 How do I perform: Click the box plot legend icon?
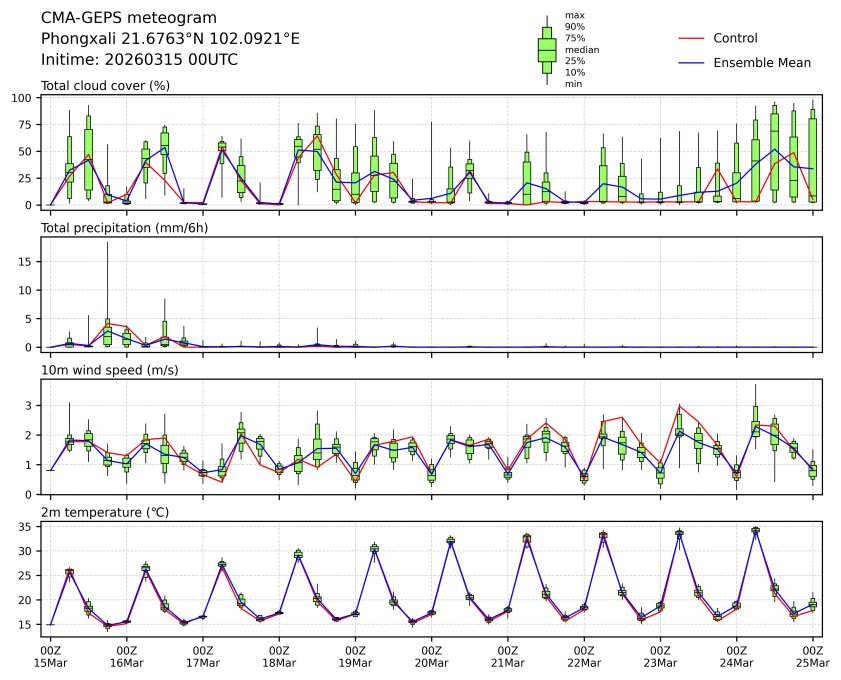[x=546, y=49]
